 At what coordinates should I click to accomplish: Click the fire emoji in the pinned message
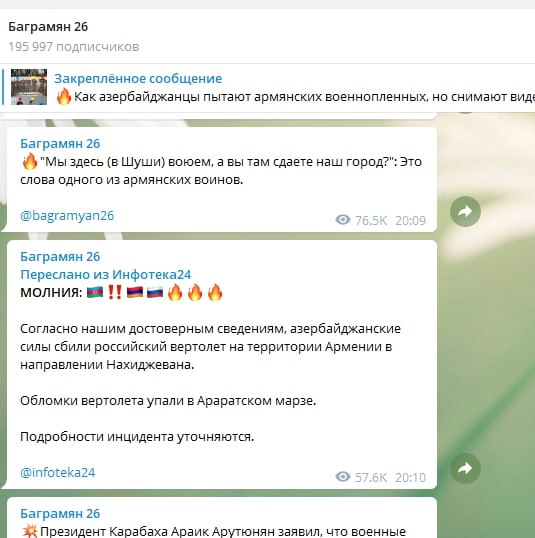[x=64, y=96]
